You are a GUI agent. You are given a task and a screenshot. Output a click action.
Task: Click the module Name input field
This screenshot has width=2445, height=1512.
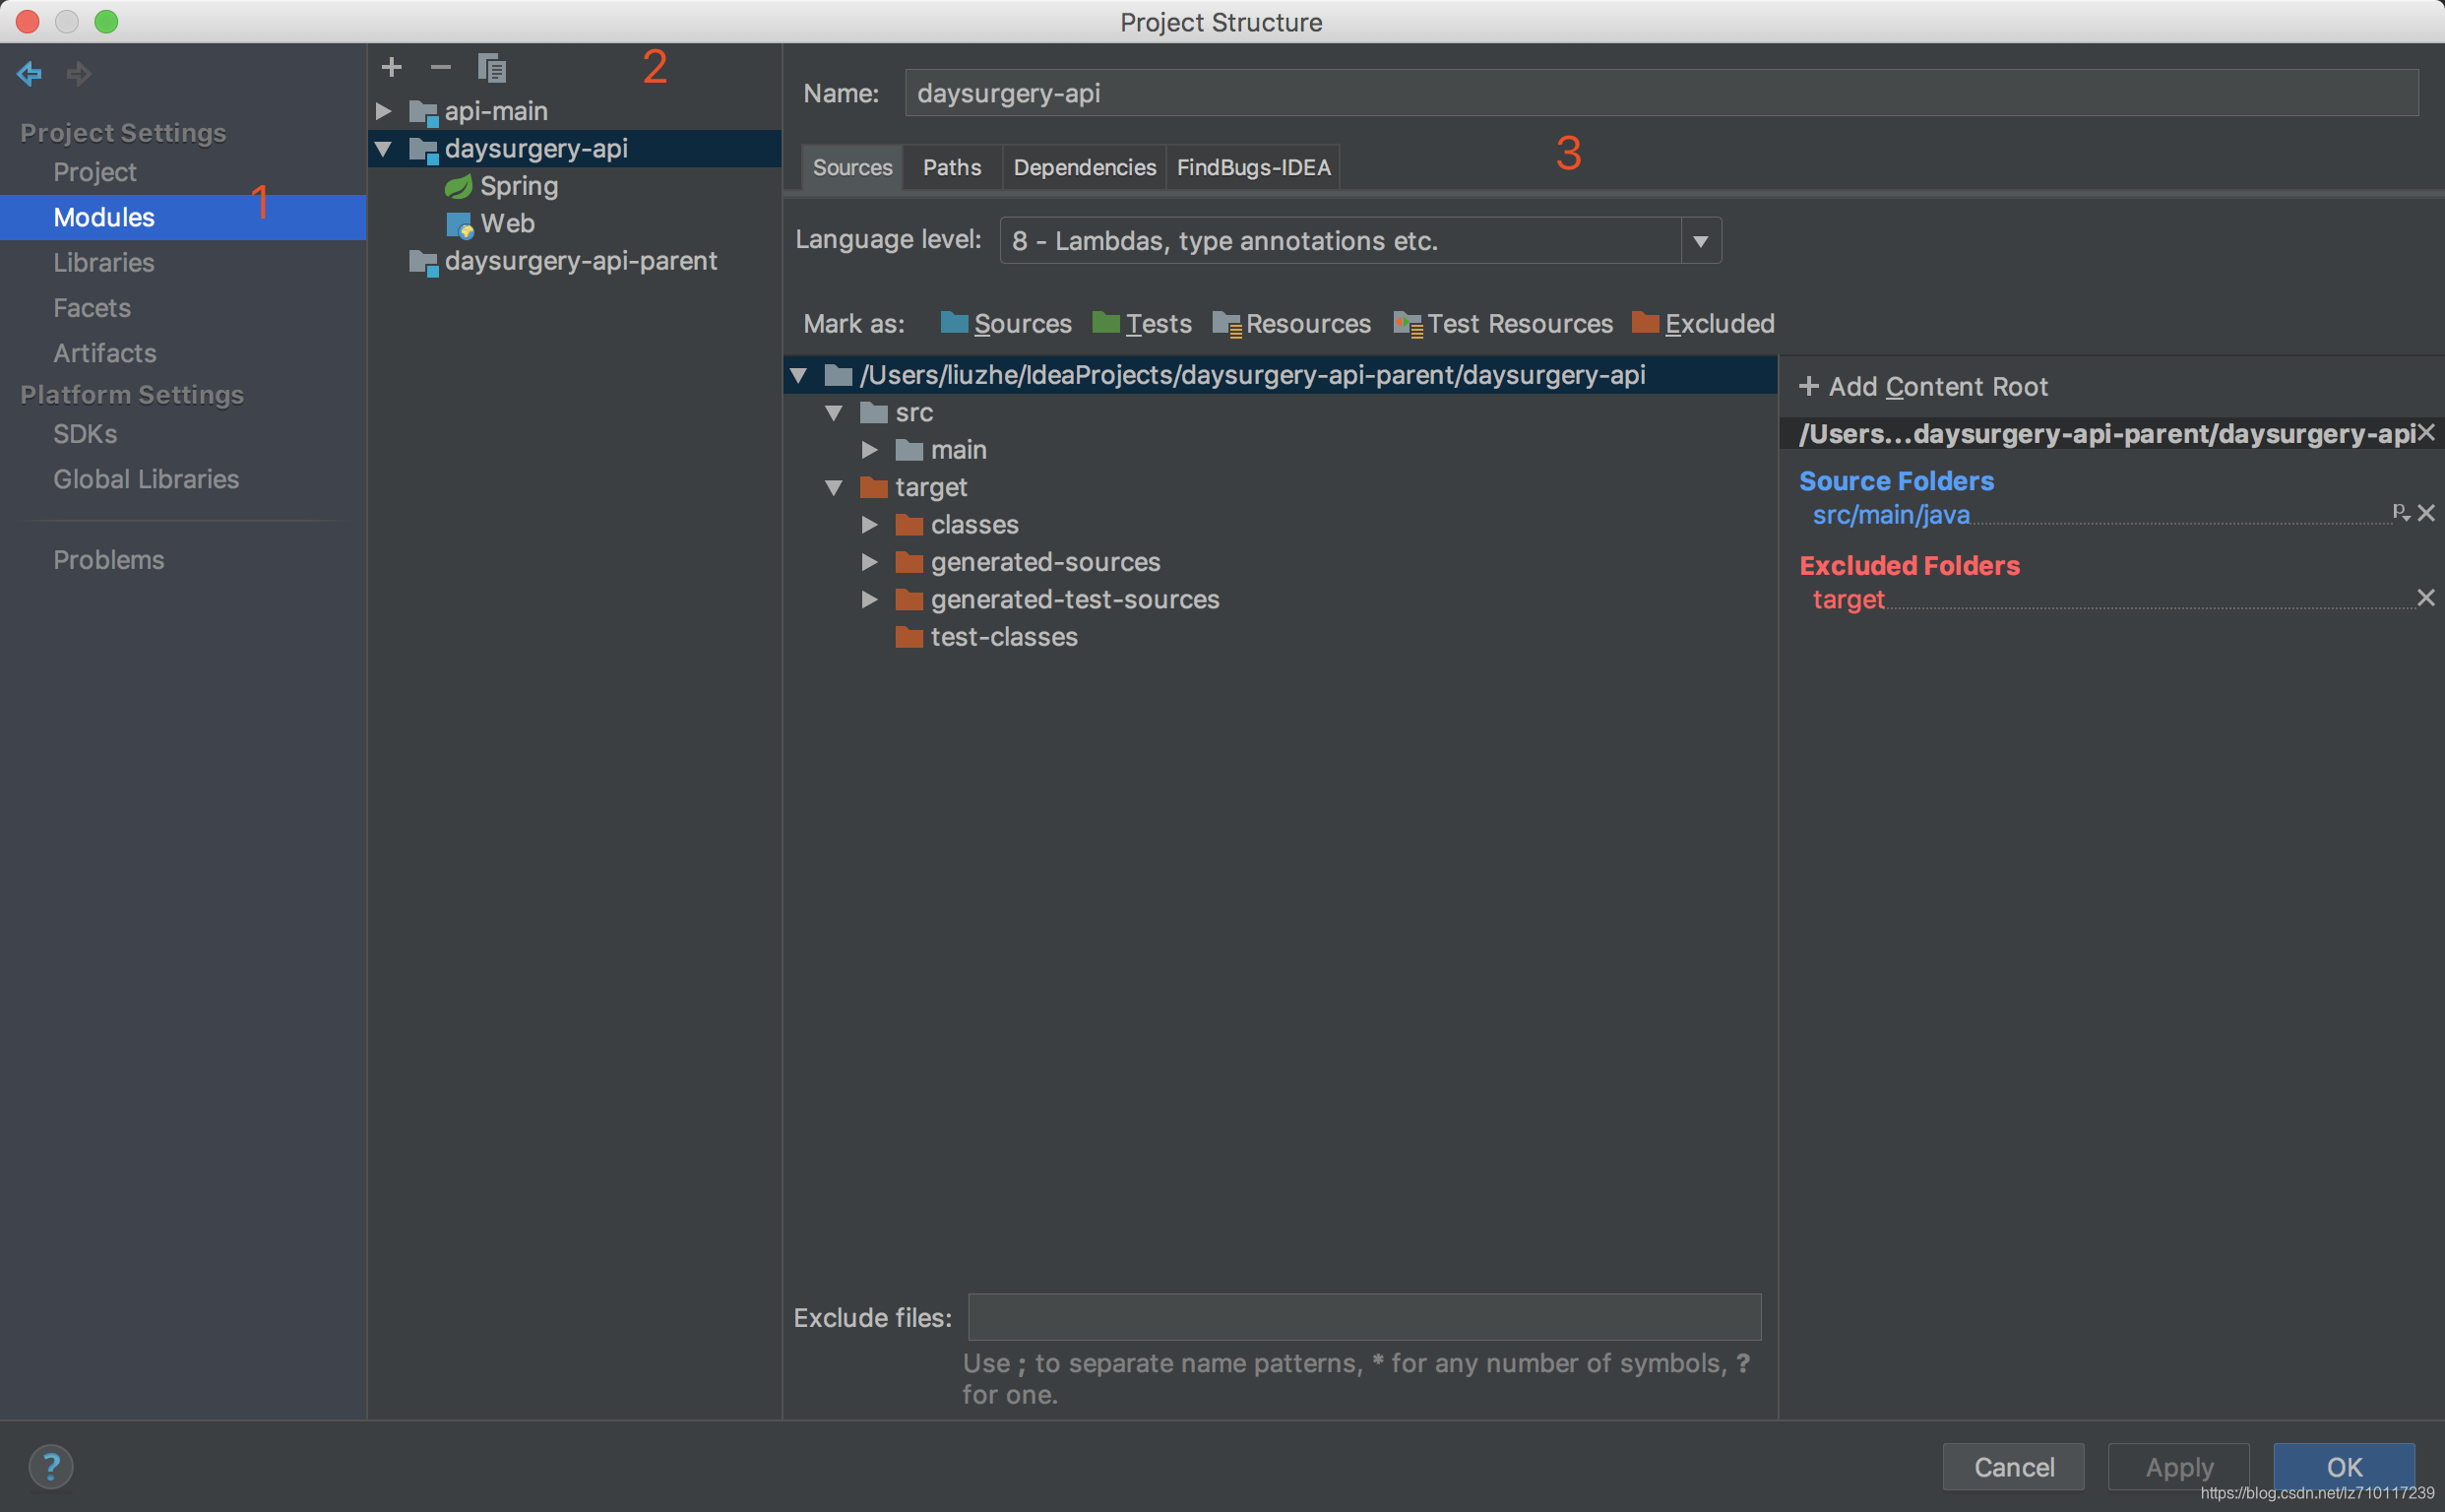pyautogui.click(x=1662, y=93)
